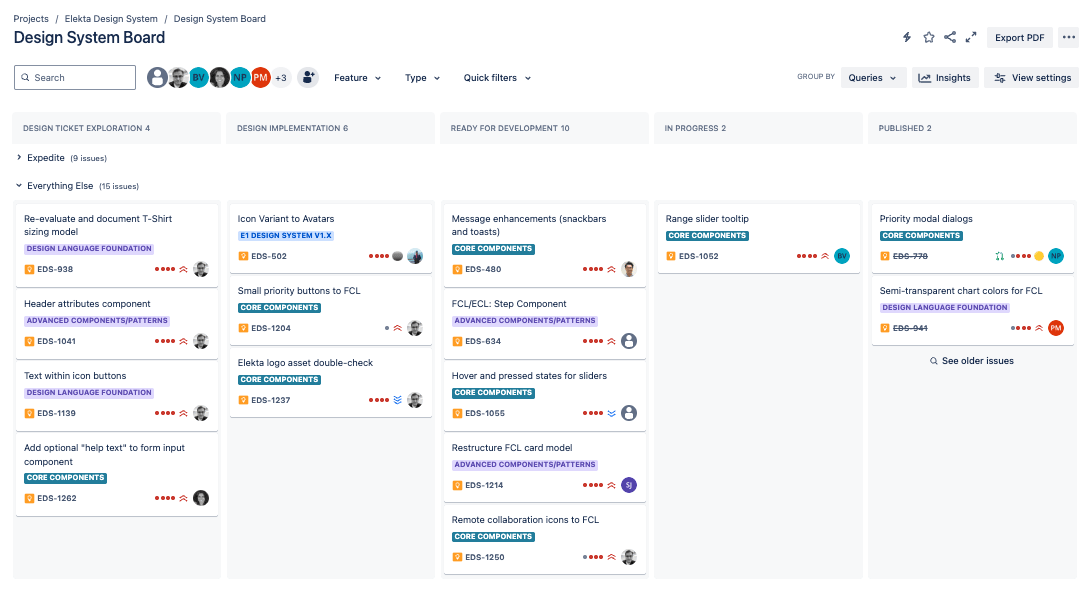
Task: Click the add people icon beside avatars
Action: point(307,77)
